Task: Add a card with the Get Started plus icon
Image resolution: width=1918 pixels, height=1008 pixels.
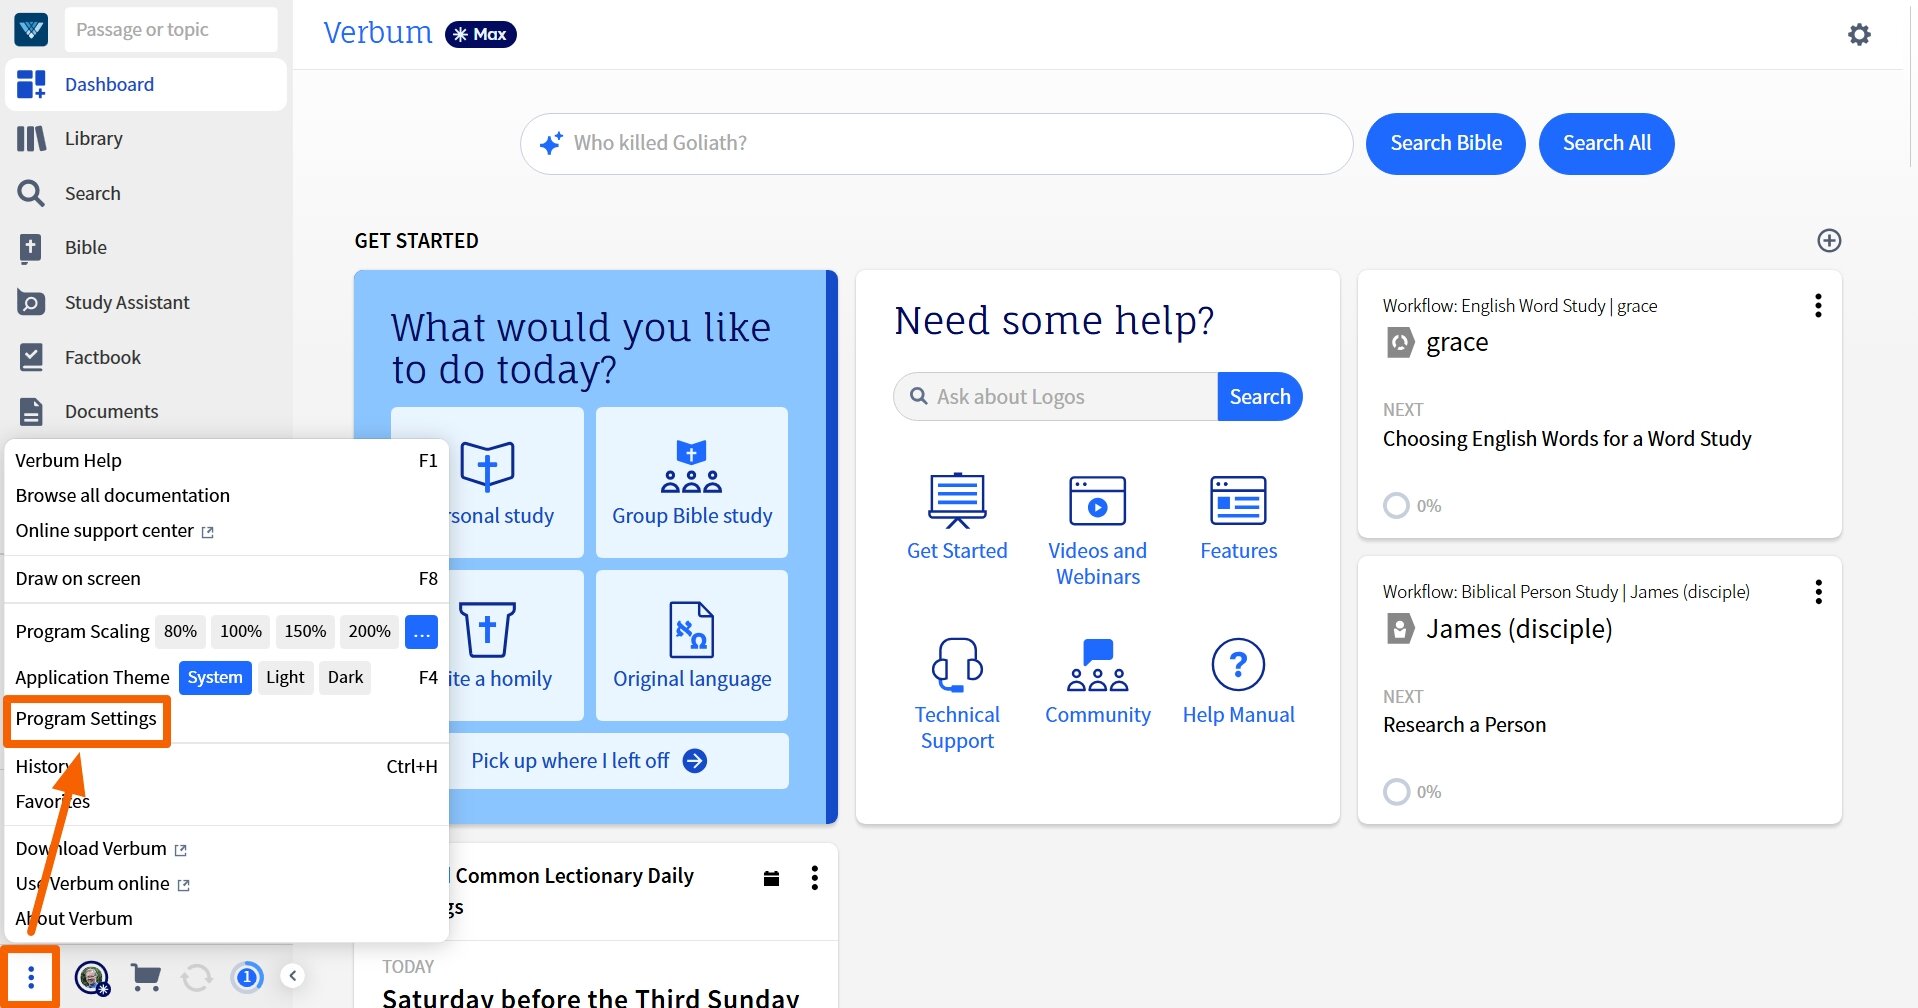Action: [x=1829, y=240]
